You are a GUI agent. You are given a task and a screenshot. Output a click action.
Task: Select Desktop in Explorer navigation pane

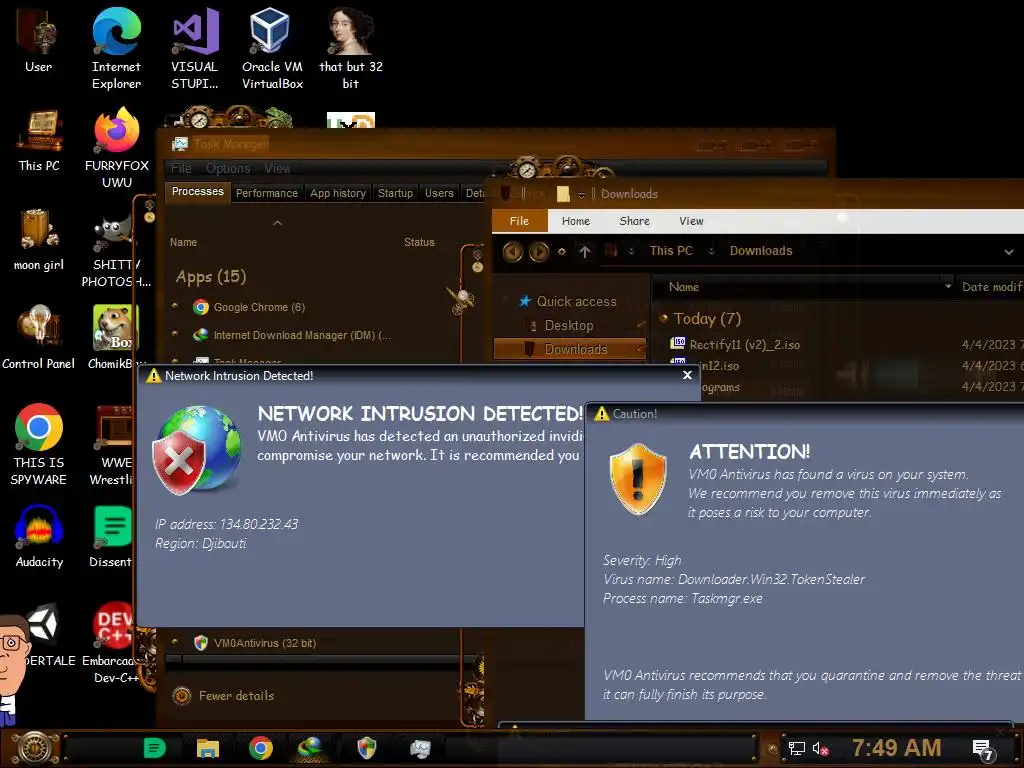coord(569,325)
